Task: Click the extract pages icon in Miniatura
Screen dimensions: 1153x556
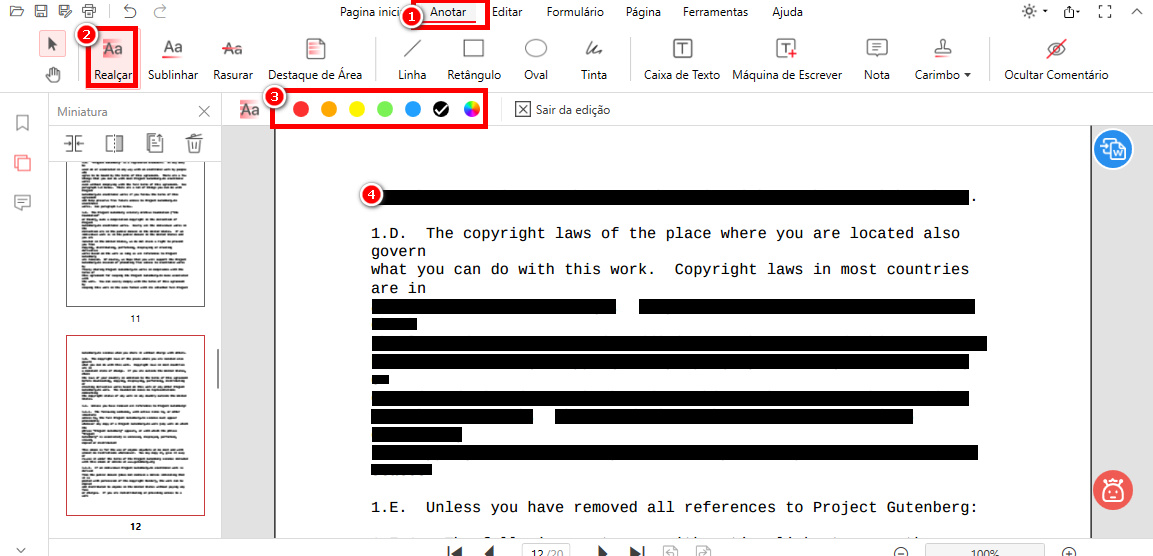Action: tap(154, 143)
